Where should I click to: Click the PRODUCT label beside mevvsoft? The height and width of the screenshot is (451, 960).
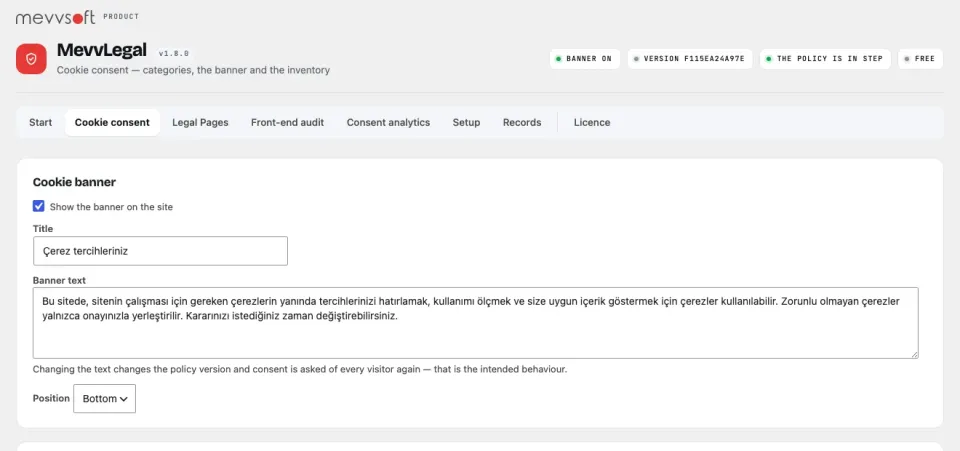coord(121,17)
